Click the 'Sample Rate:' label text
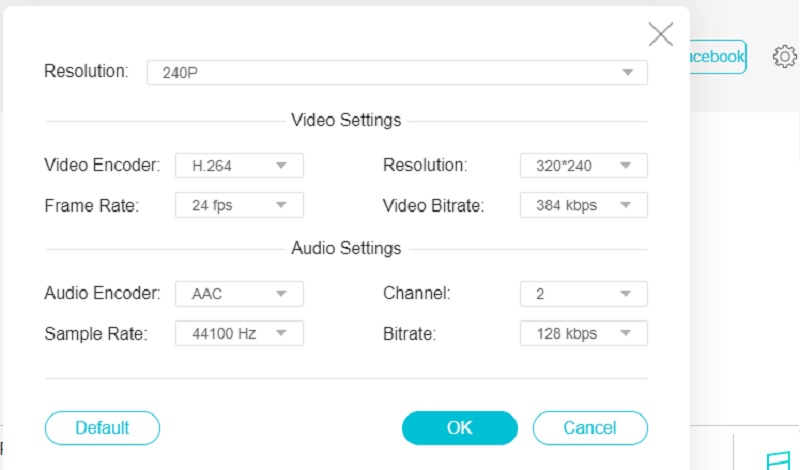This screenshot has height=470, width=800. [96, 333]
